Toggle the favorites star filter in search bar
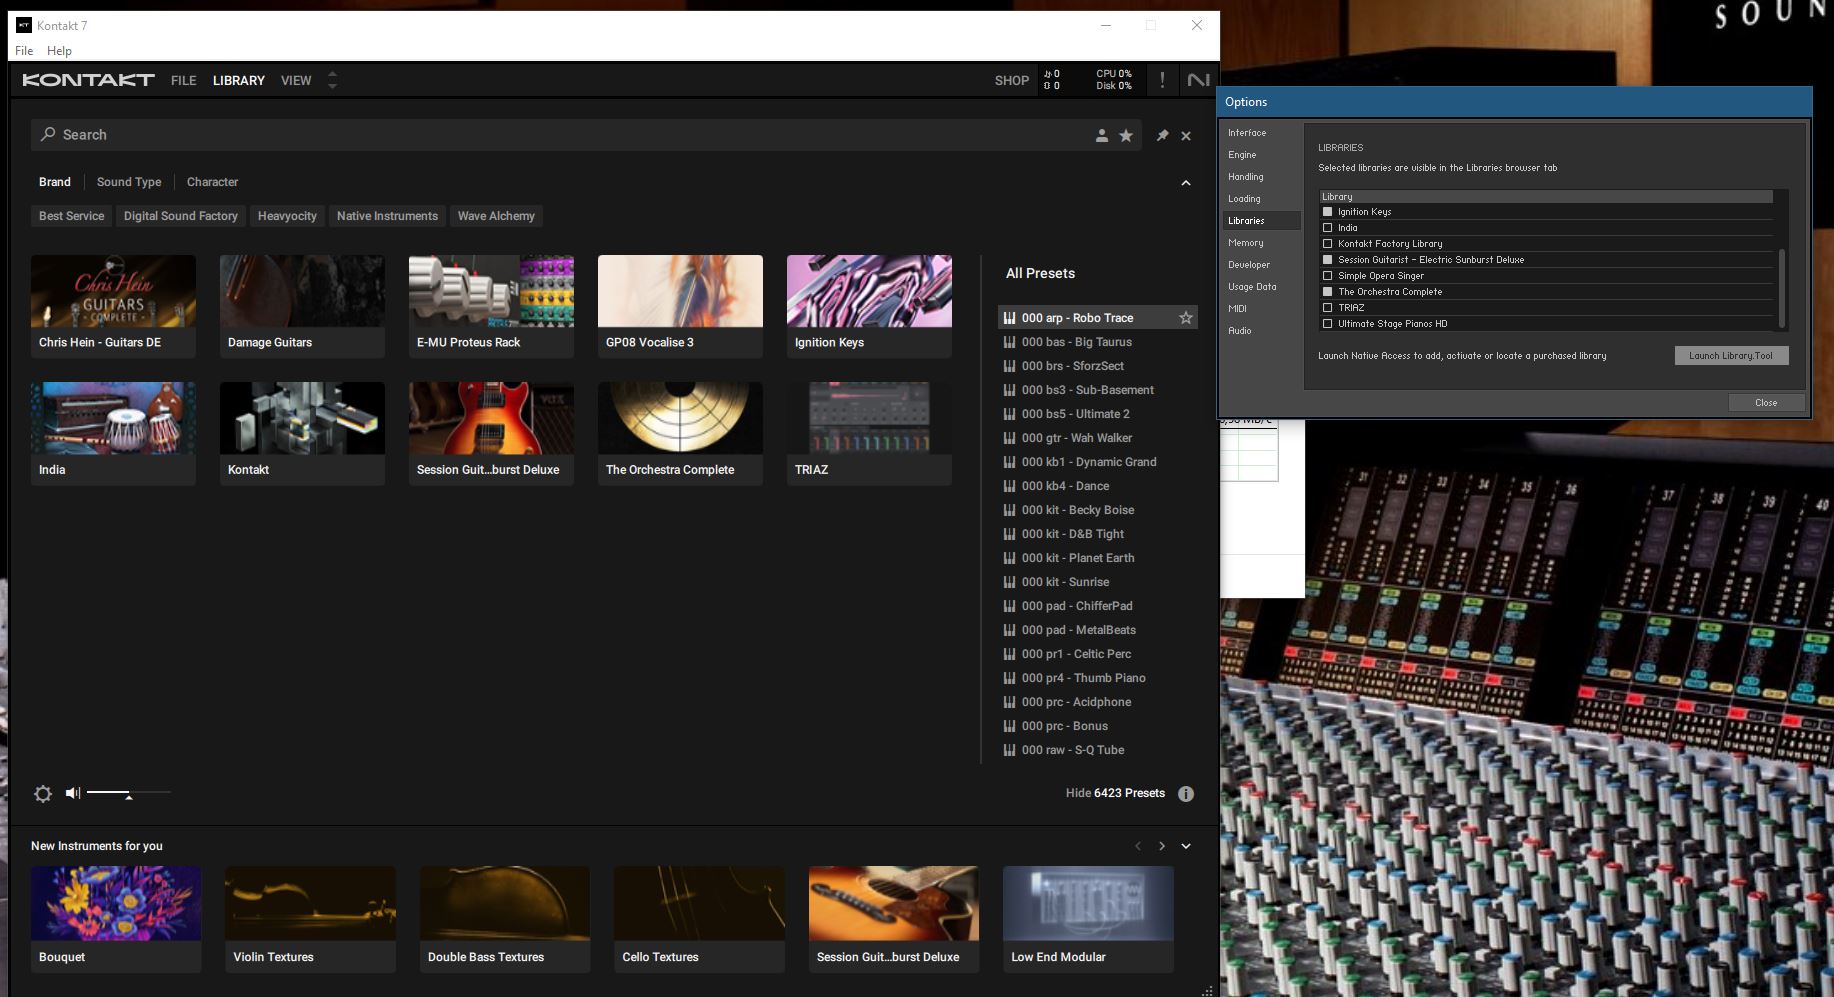This screenshot has width=1834, height=997. [x=1126, y=136]
